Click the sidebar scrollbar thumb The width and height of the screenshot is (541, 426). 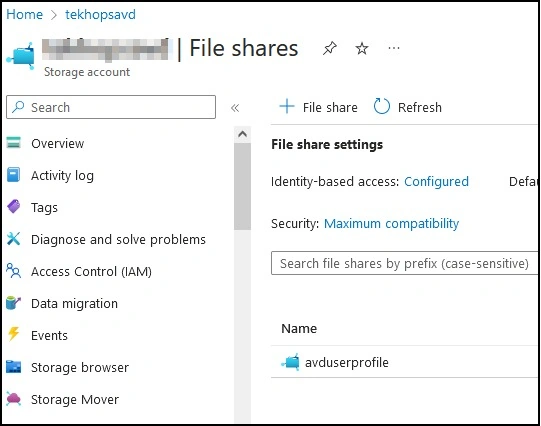click(243, 187)
